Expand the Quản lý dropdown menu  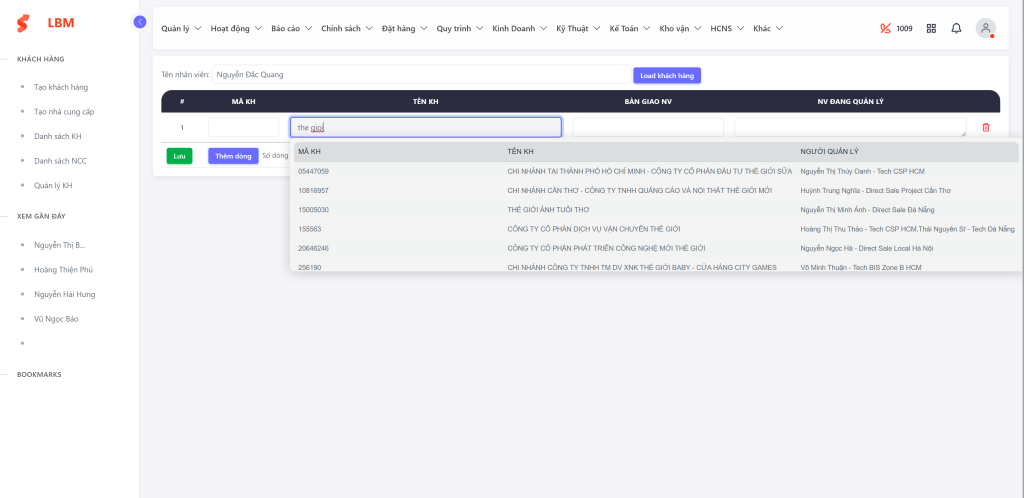click(x=181, y=28)
